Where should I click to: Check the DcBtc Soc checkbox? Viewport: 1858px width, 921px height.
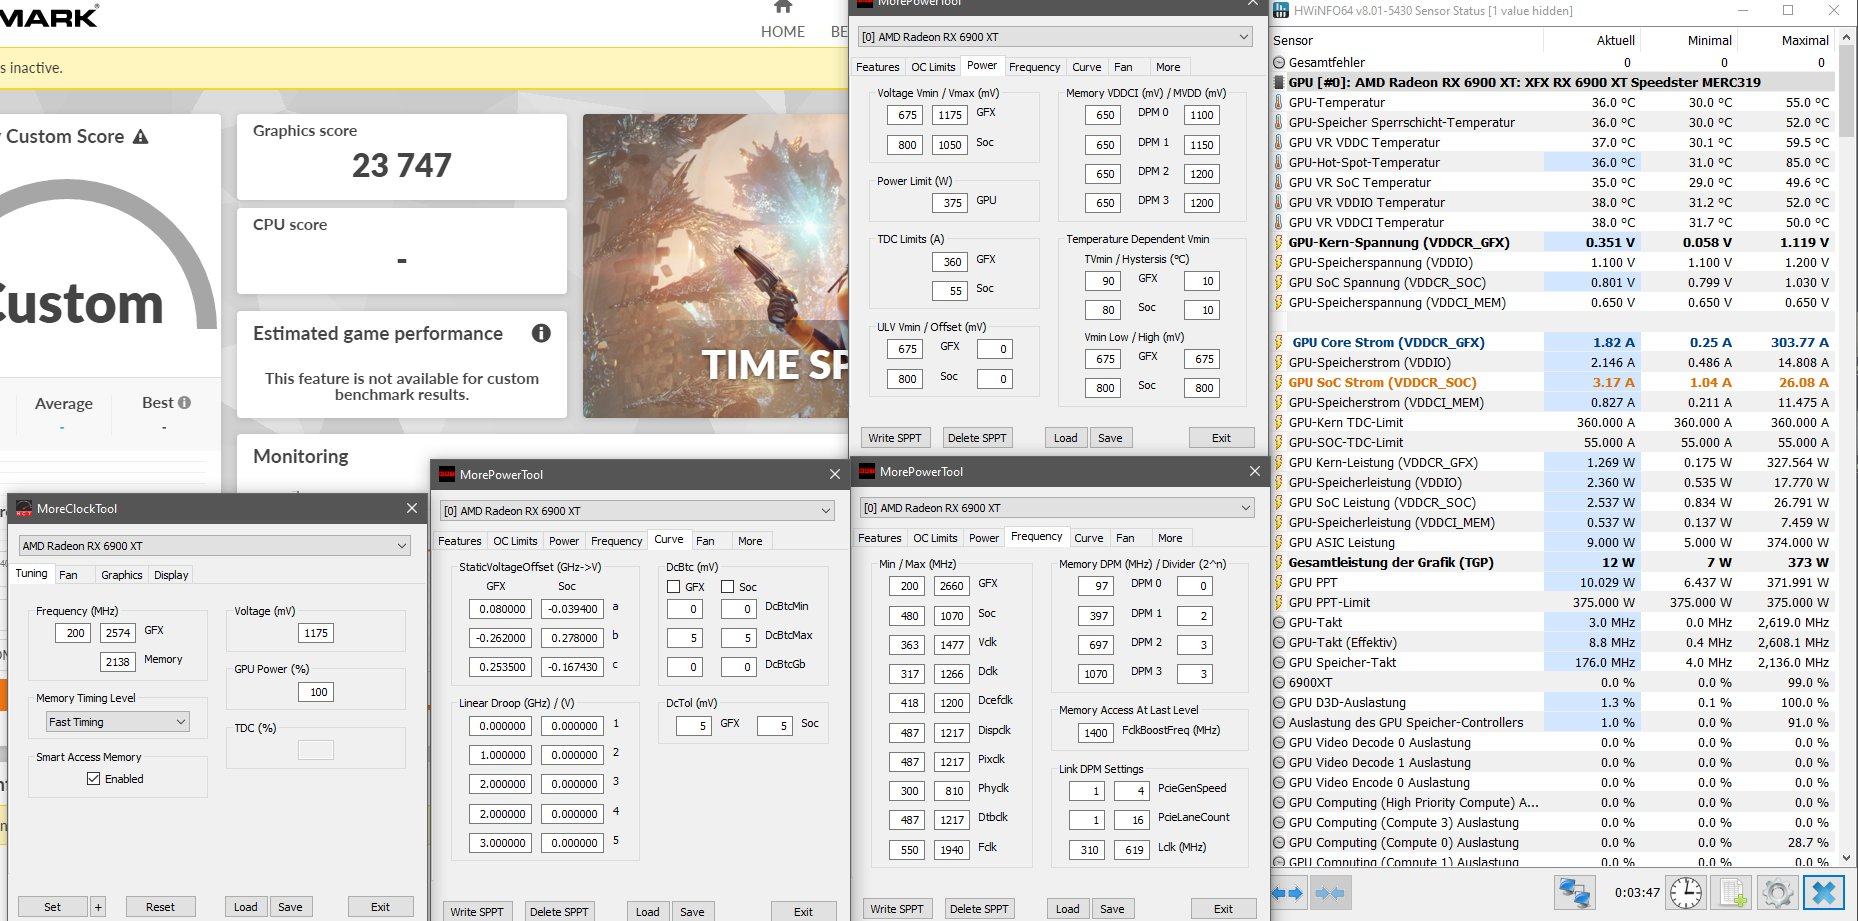[727, 587]
